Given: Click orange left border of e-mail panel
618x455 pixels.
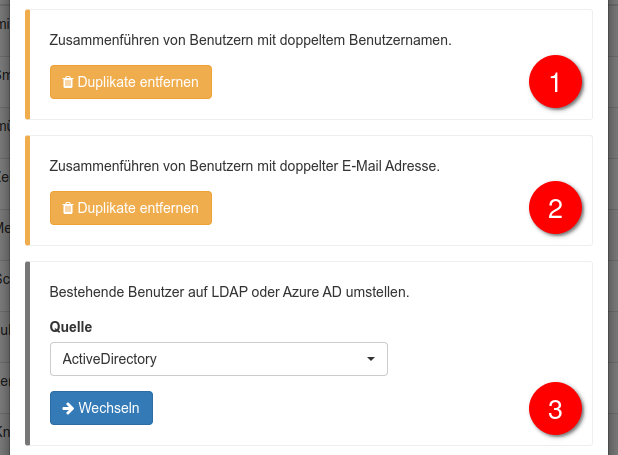Looking at the screenshot, I should 28,190.
